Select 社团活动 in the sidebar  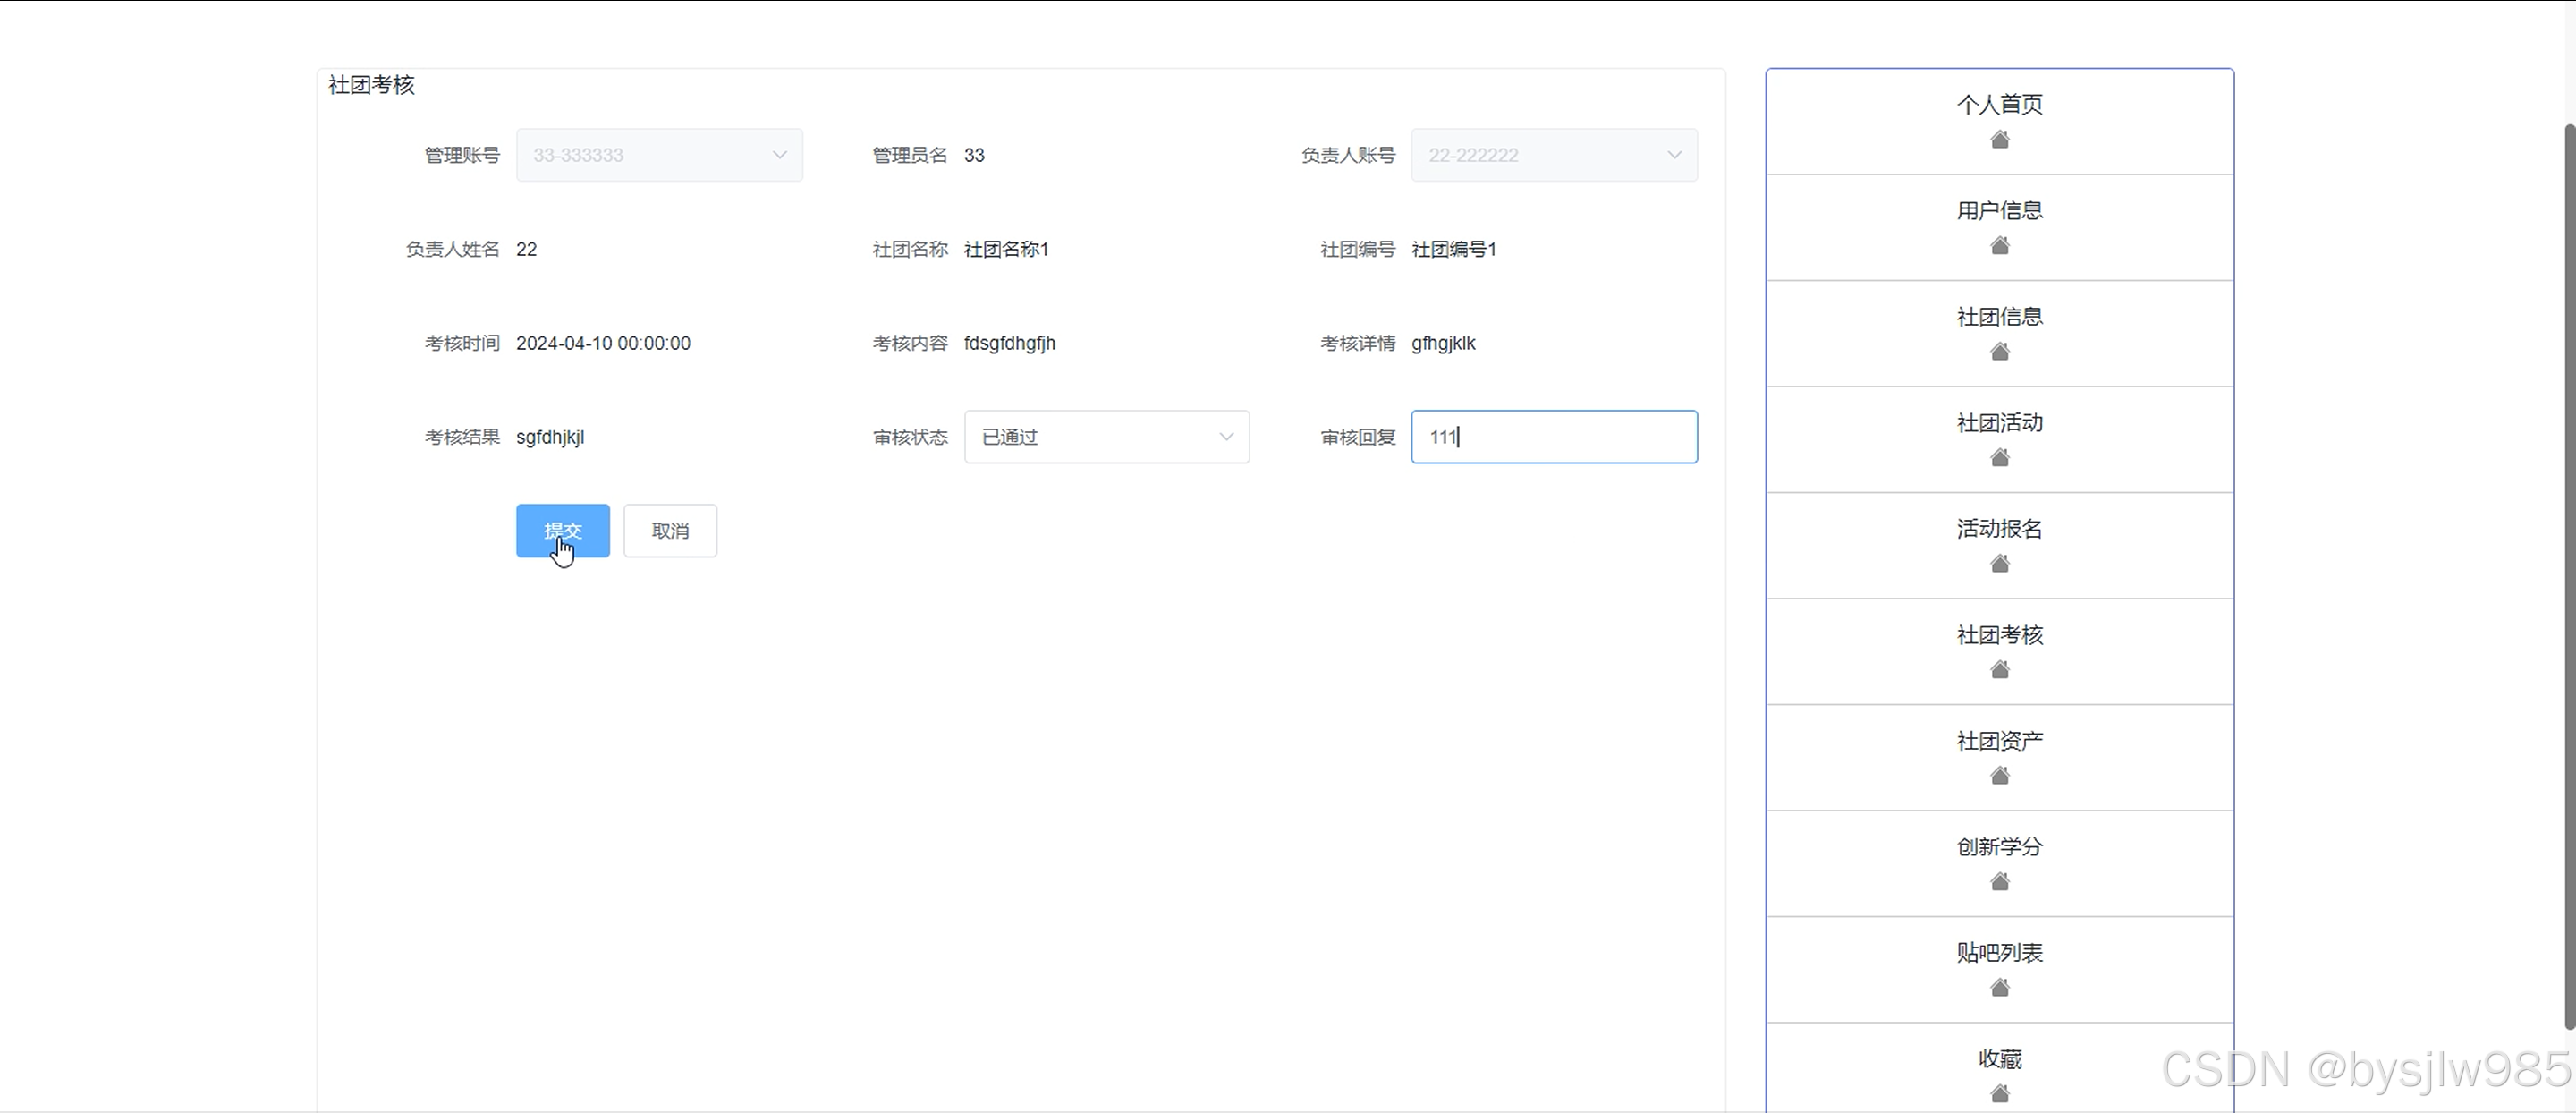pyautogui.click(x=1999, y=439)
